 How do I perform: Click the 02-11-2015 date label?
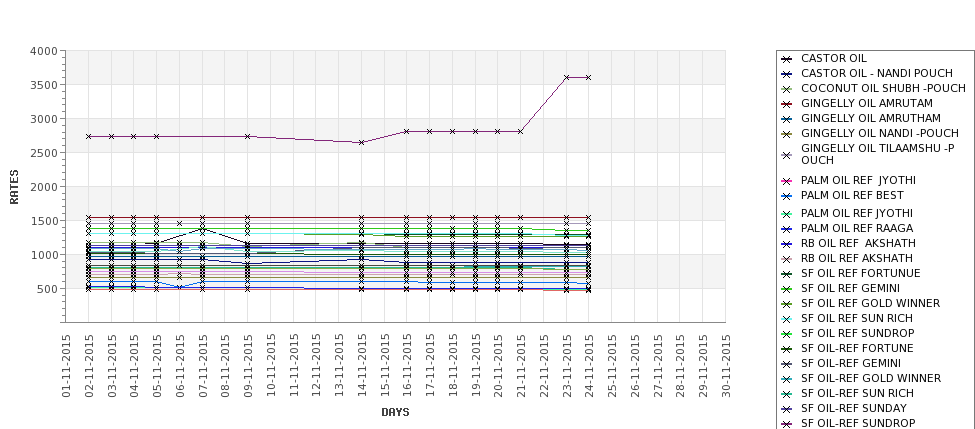88,366
